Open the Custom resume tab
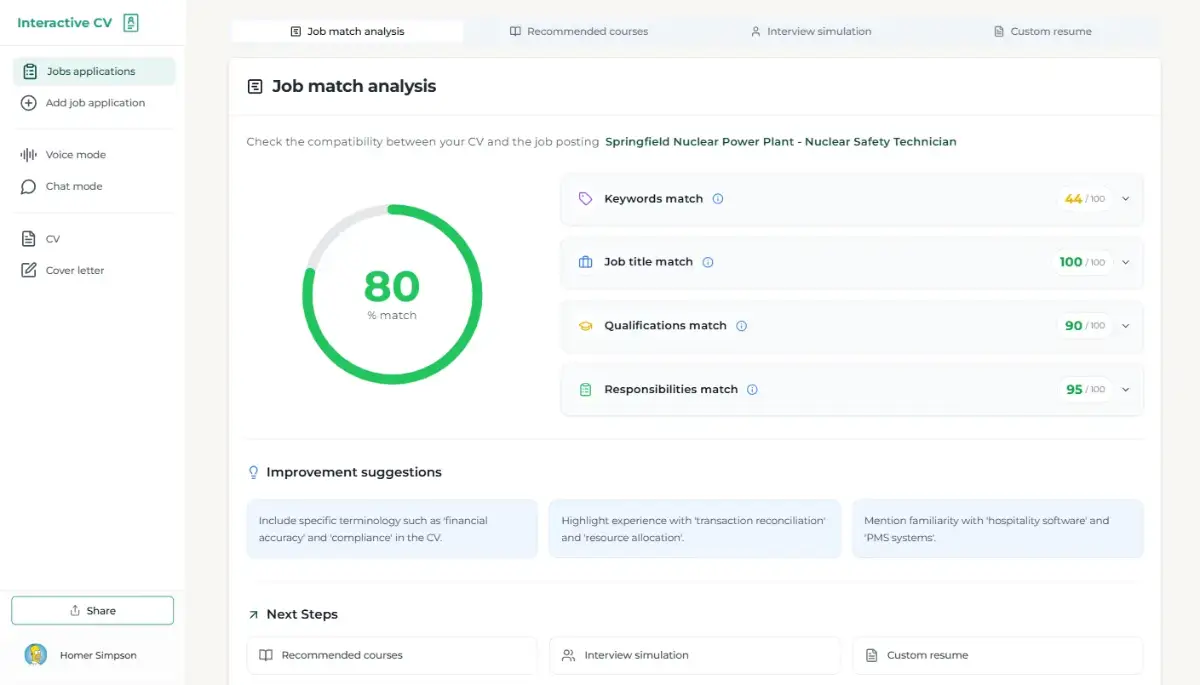Viewport: 1200px width, 685px height. point(1042,31)
